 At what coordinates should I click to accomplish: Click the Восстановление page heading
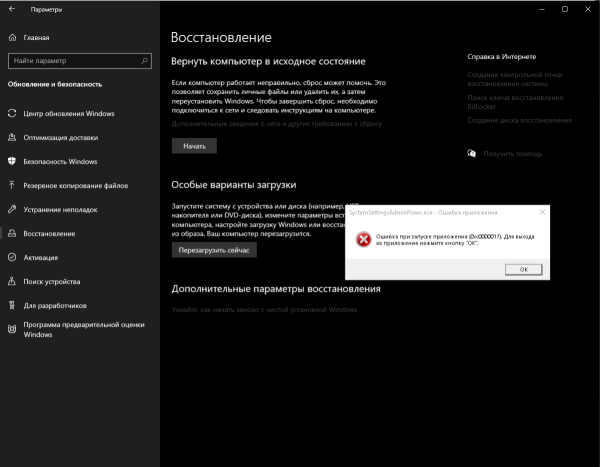coord(221,37)
